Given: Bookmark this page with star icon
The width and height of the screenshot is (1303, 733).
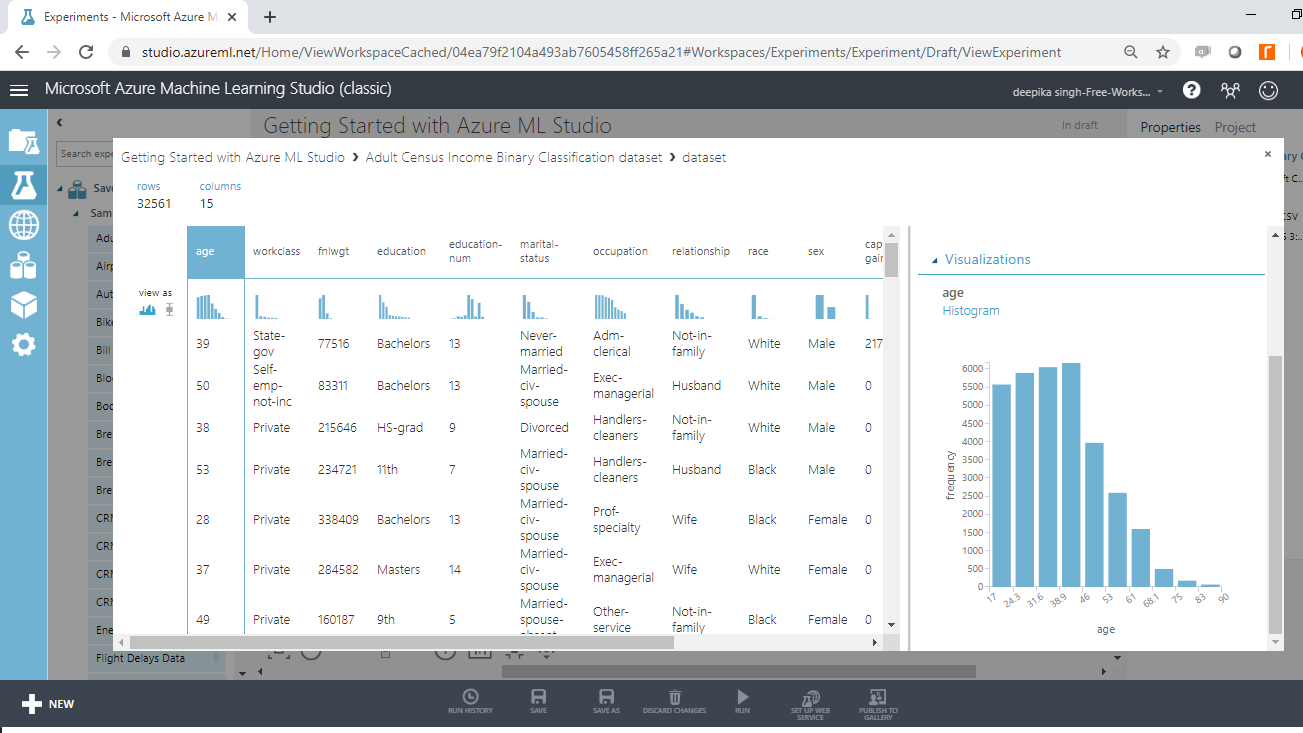Looking at the screenshot, I should pyautogui.click(x=1162, y=52).
